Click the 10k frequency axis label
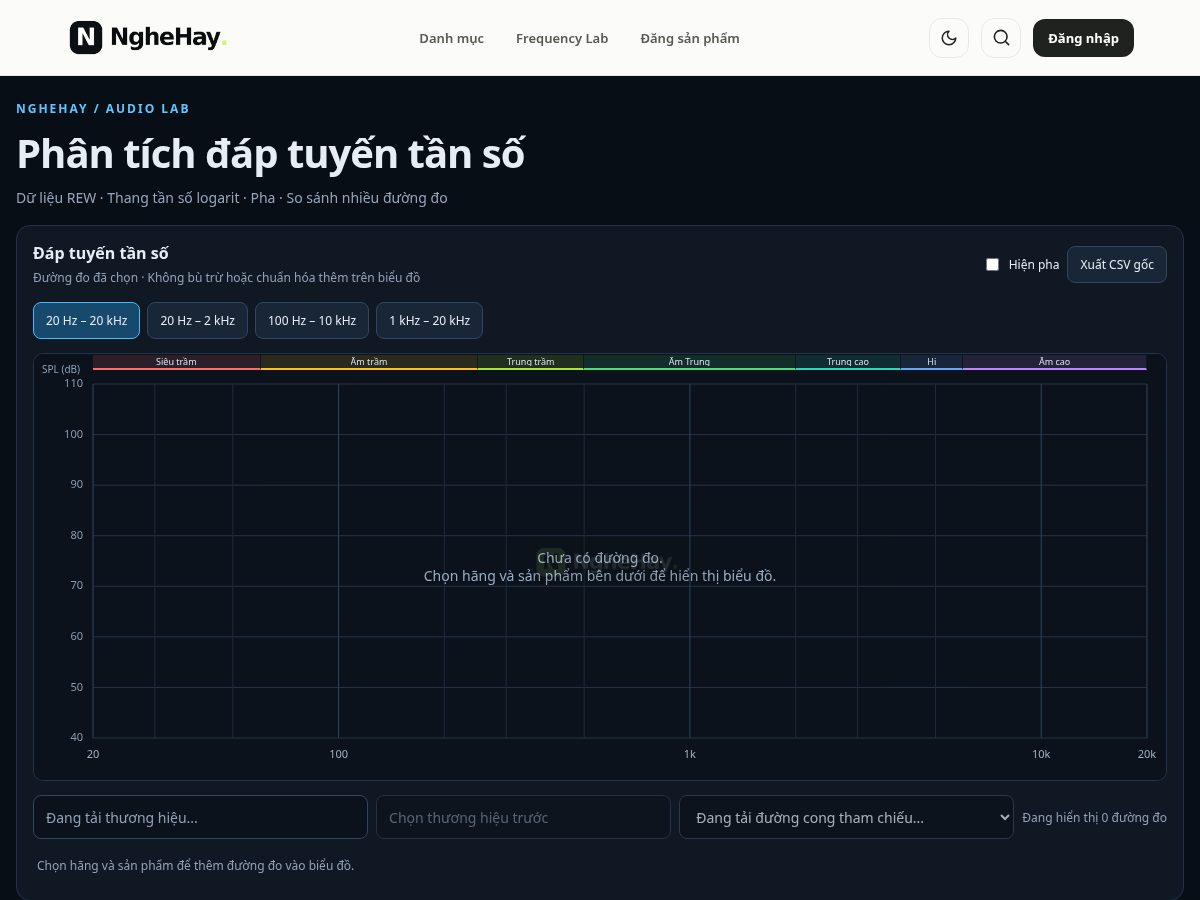 1041,754
